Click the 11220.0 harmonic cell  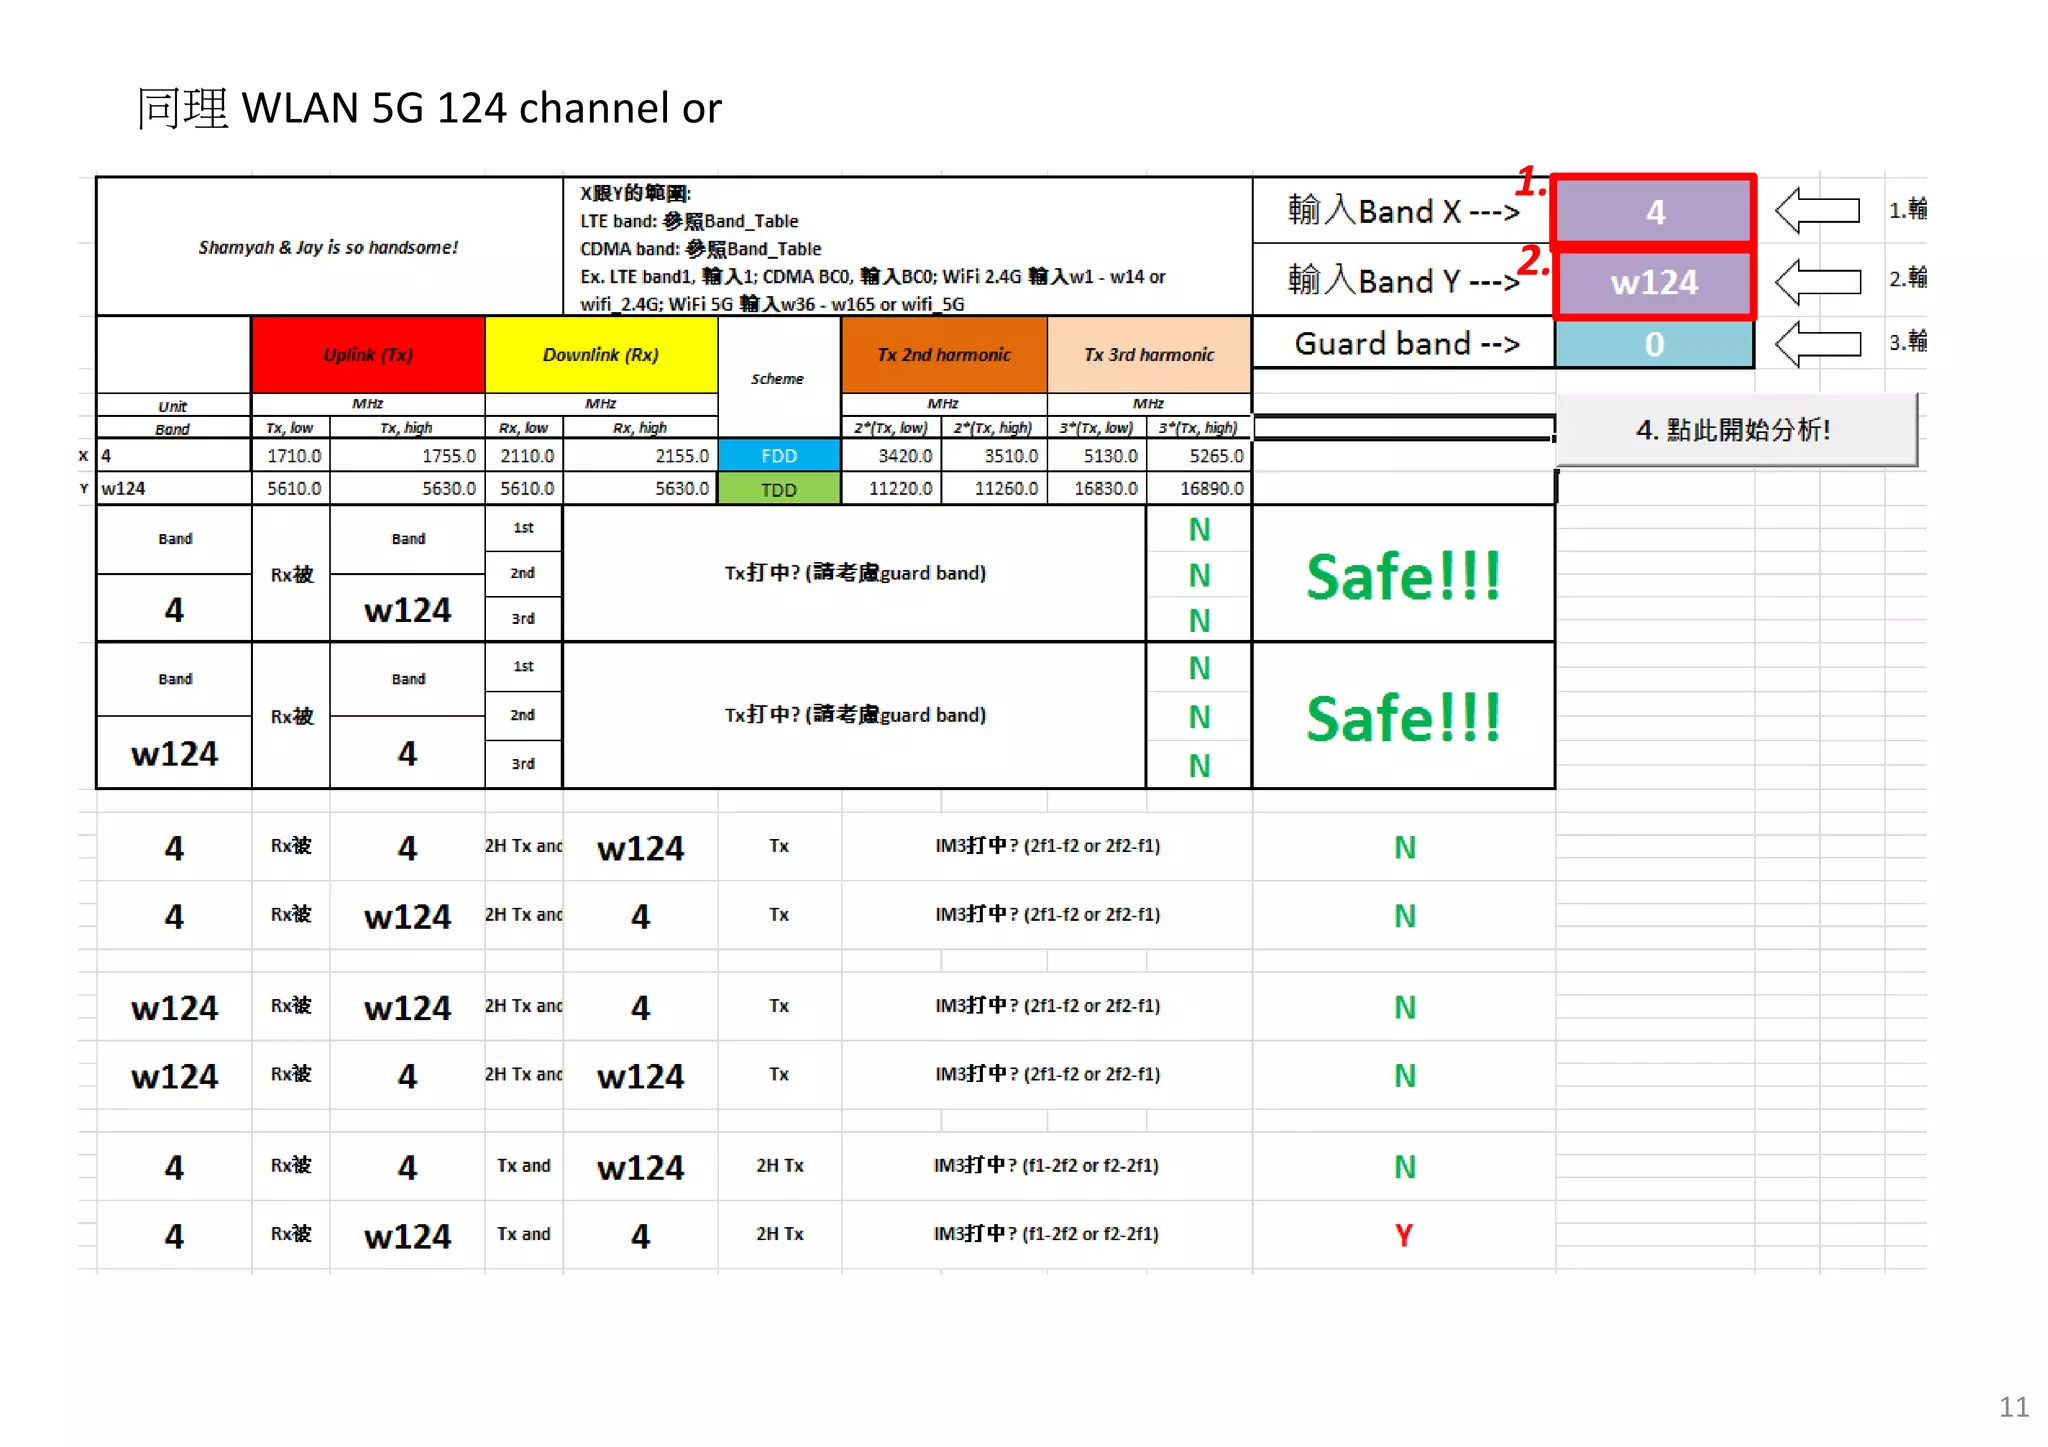pyautogui.click(x=891, y=488)
